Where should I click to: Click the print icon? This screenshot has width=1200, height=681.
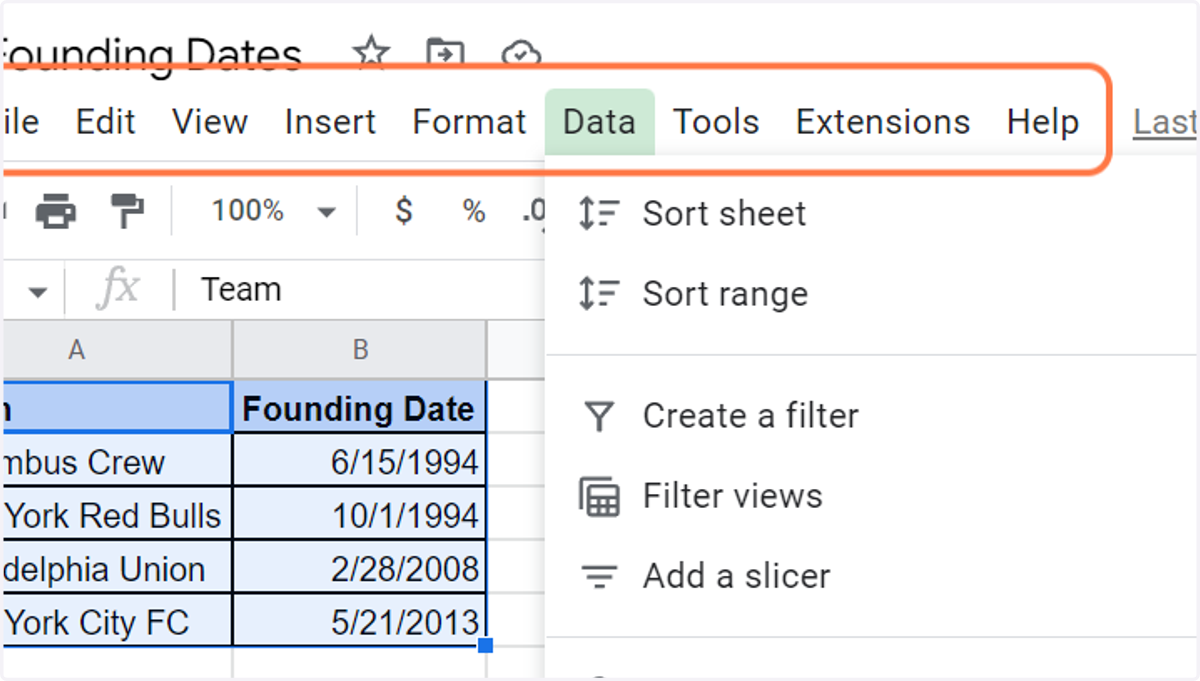click(x=56, y=211)
